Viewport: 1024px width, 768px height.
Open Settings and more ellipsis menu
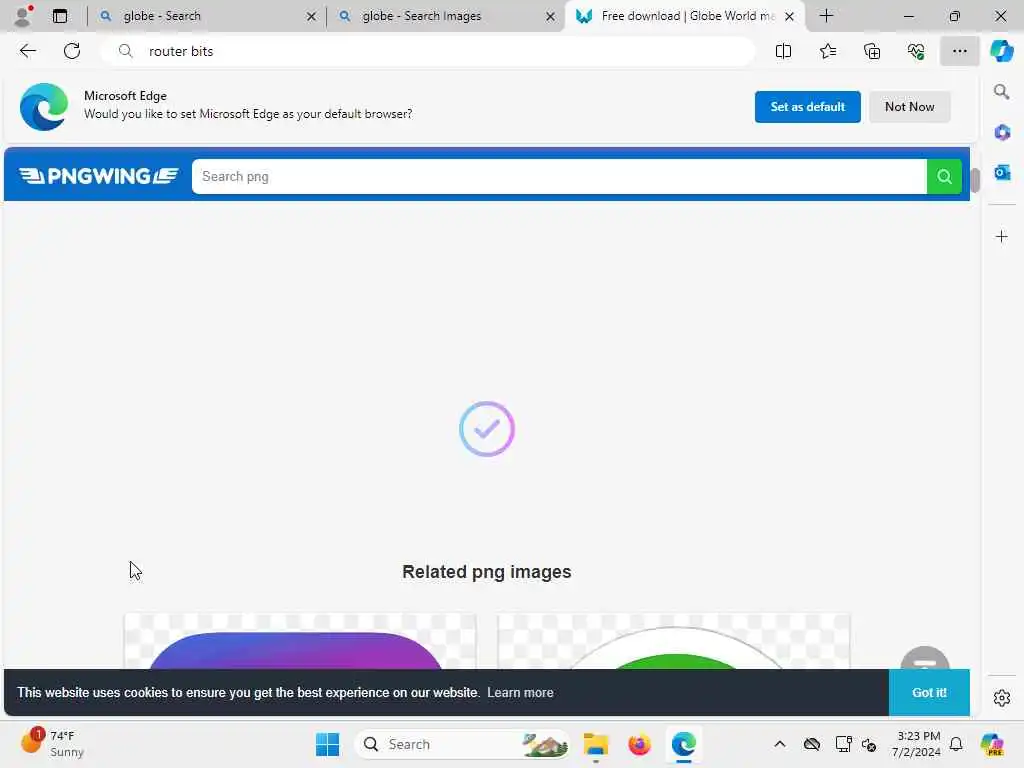click(x=959, y=51)
